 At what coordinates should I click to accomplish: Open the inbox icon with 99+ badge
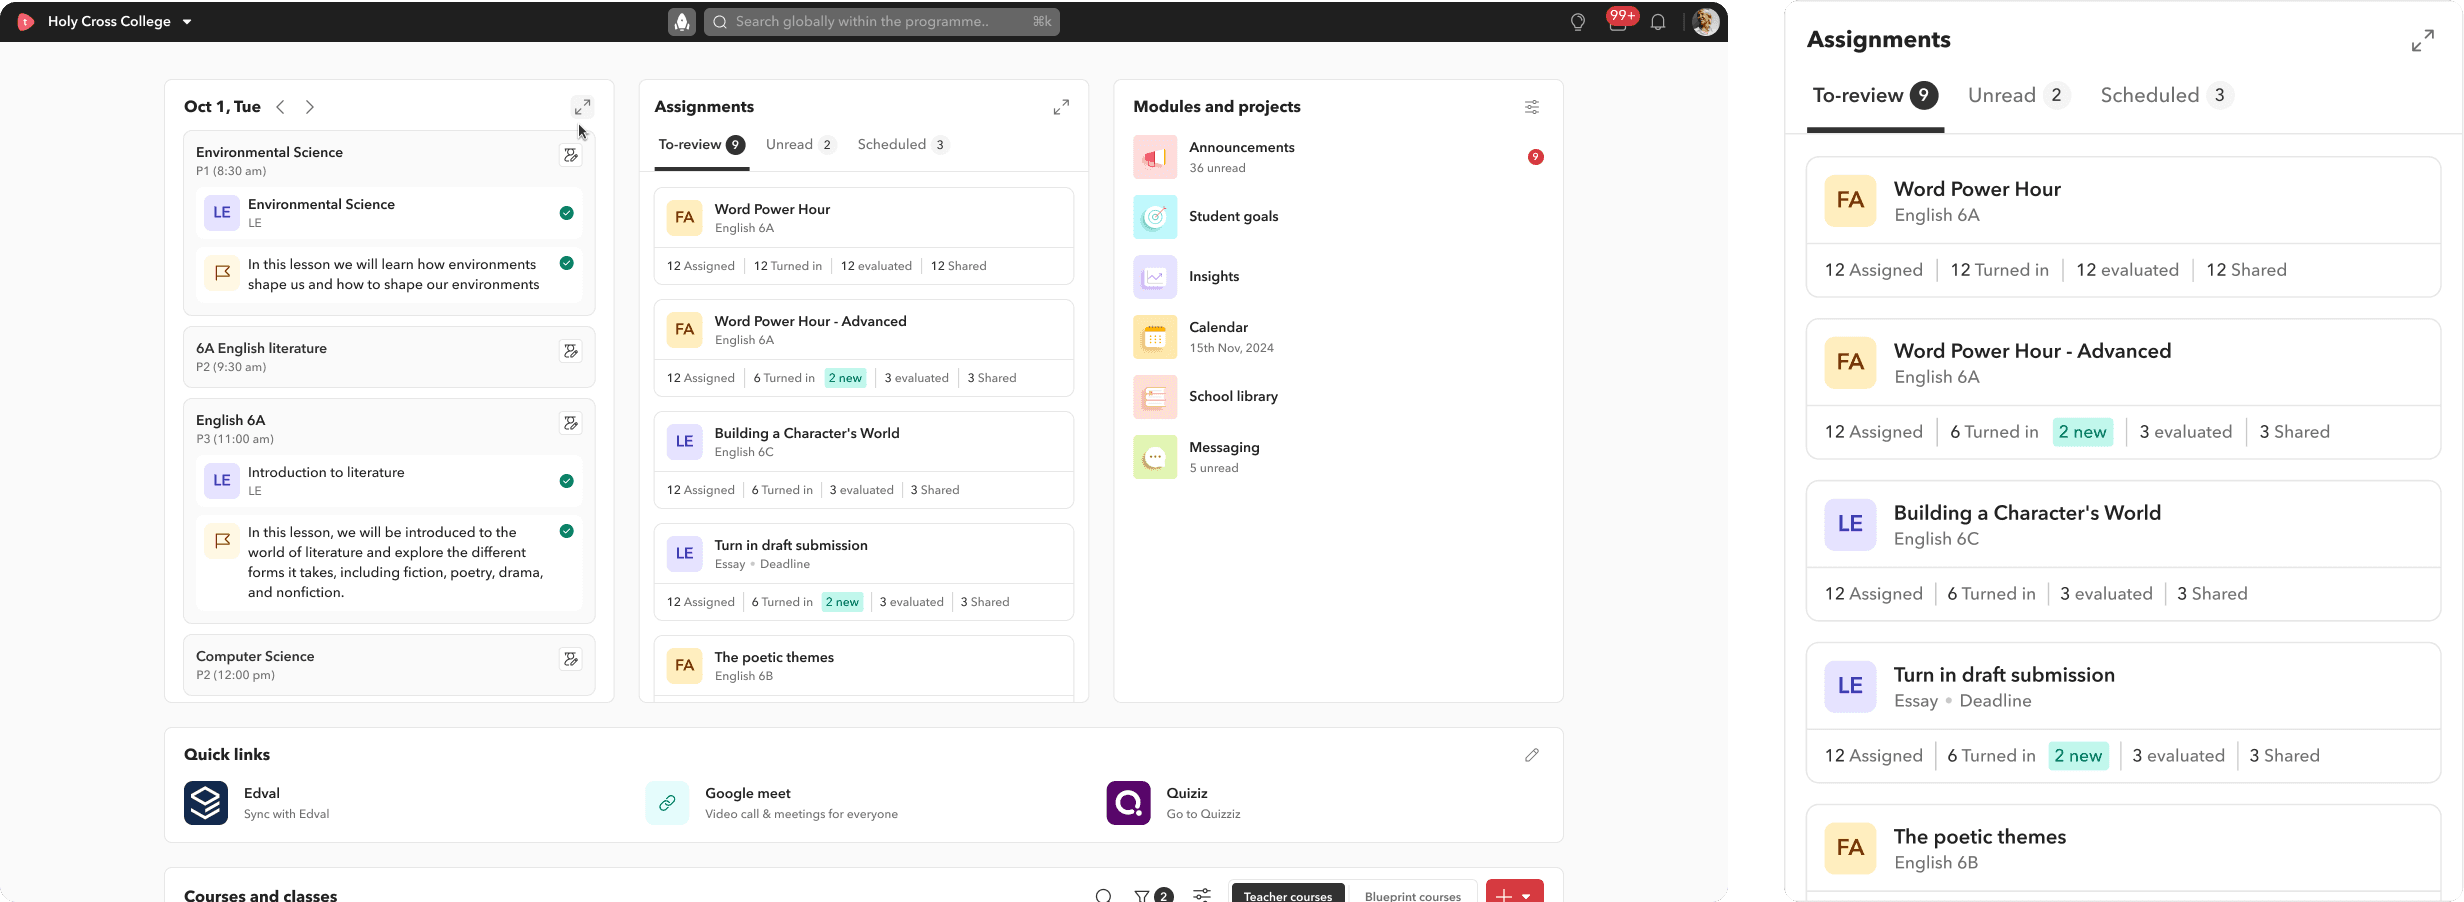[x=1618, y=22]
